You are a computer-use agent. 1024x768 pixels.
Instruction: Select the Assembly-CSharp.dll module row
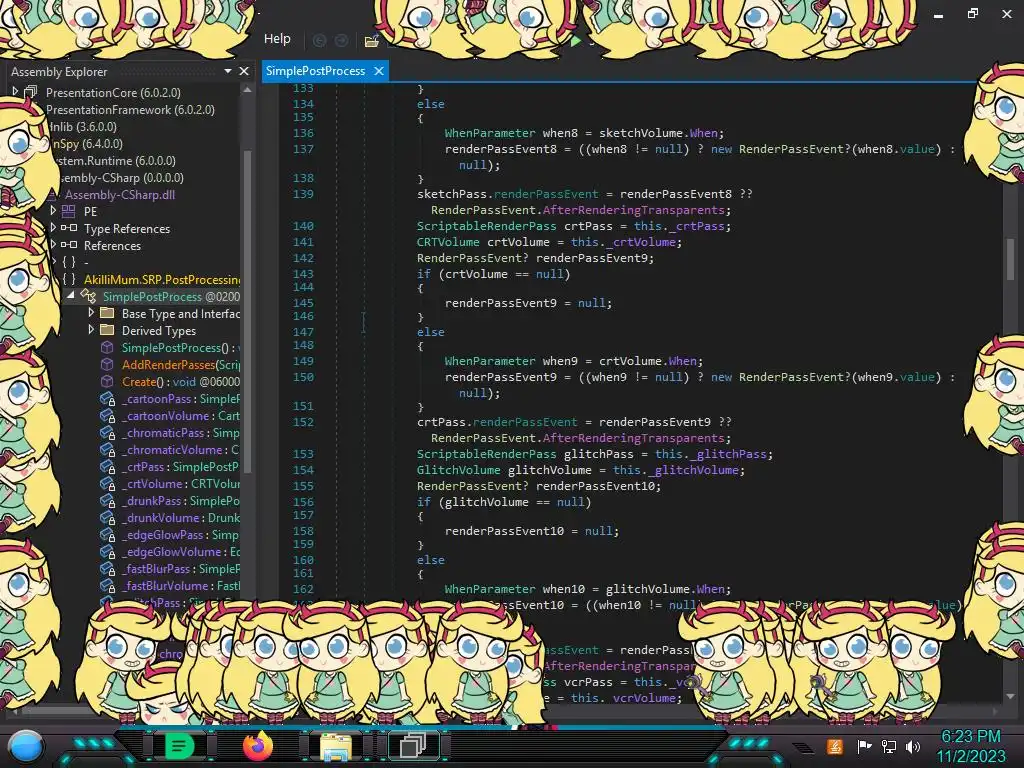[120, 195]
